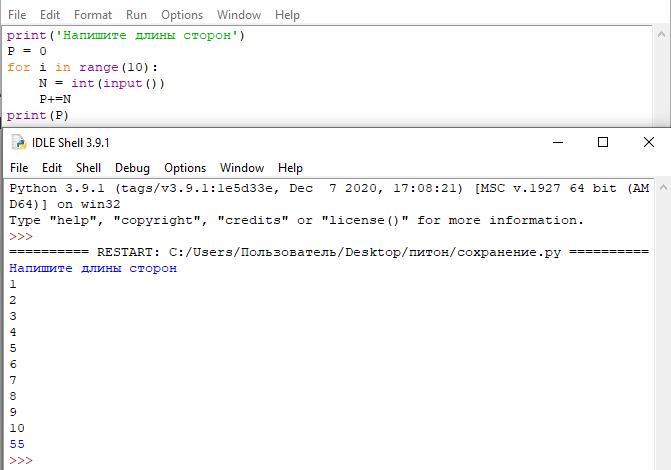
Task: Open the Debug menu in IDLE Shell
Action: (x=132, y=168)
